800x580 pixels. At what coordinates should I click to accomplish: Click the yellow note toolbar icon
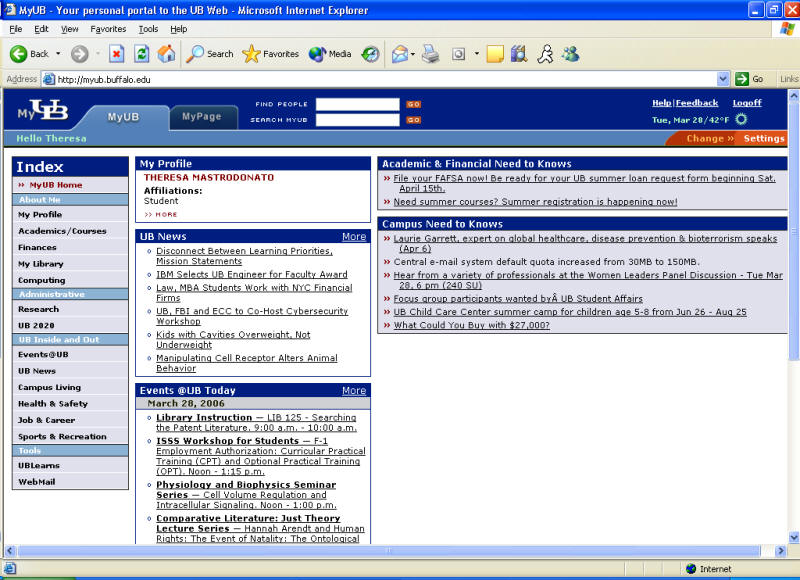tap(495, 54)
